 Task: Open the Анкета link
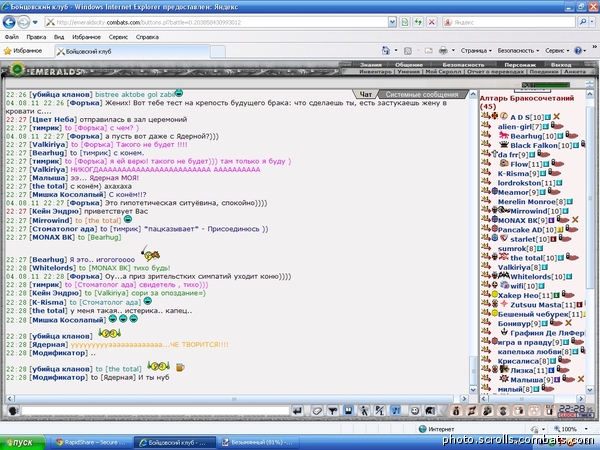[x=575, y=72]
